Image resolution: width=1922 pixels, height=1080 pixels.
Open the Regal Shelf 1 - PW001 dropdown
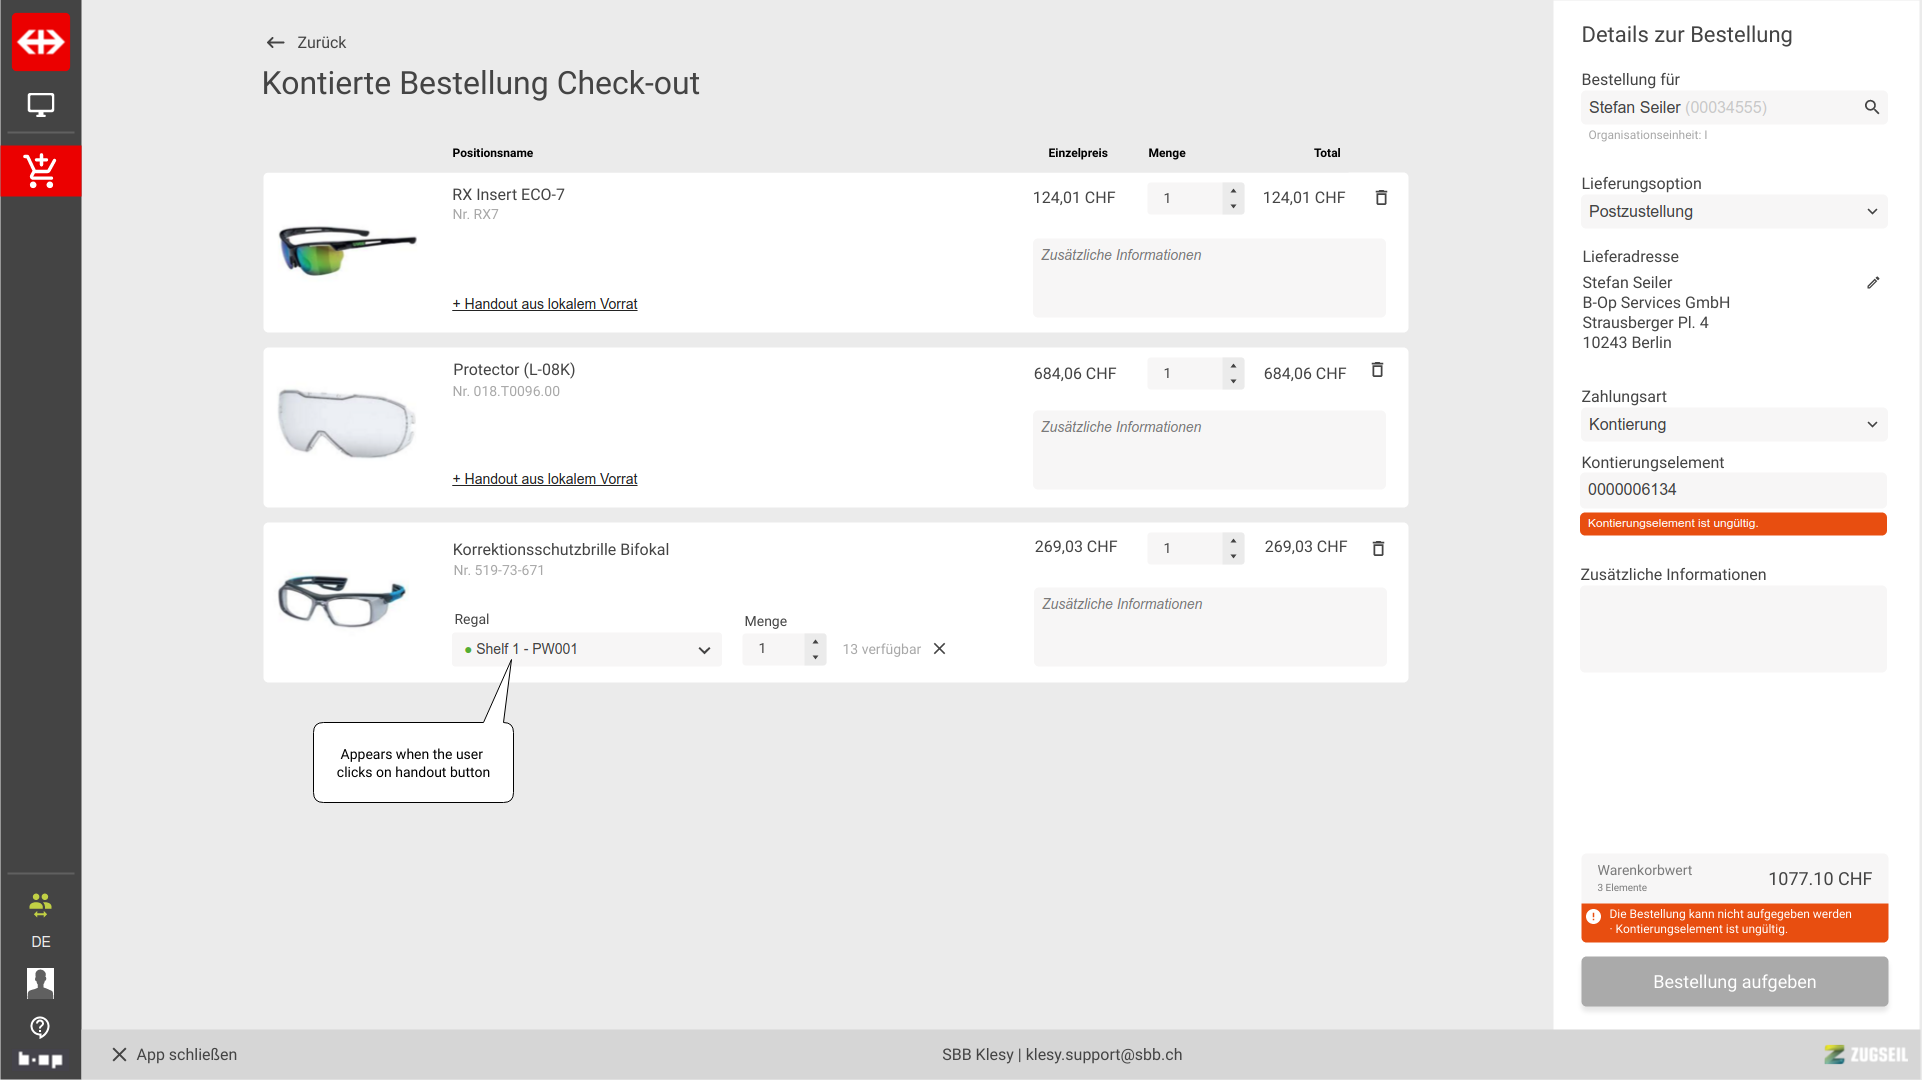click(587, 650)
